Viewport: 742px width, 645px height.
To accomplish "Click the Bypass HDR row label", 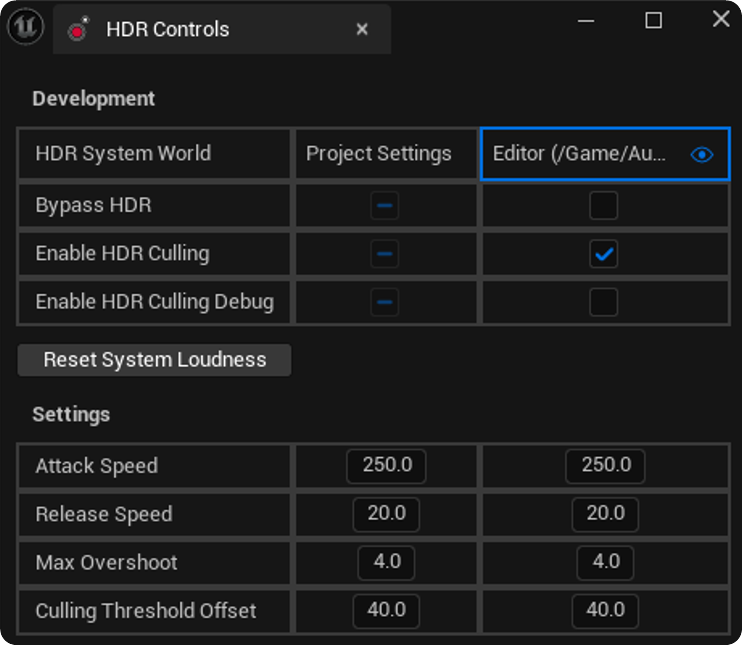I will pos(93,205).
